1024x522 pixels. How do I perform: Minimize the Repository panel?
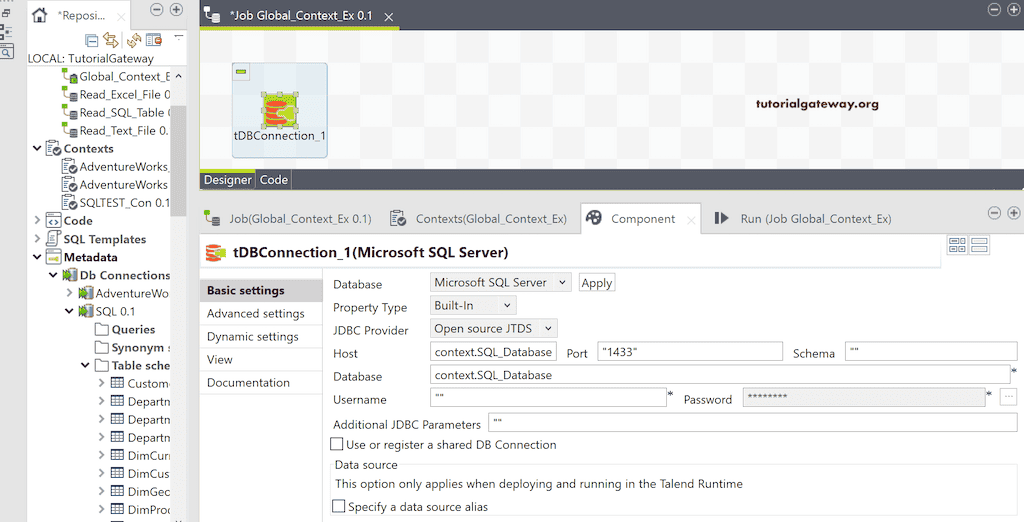pos(157,9)
